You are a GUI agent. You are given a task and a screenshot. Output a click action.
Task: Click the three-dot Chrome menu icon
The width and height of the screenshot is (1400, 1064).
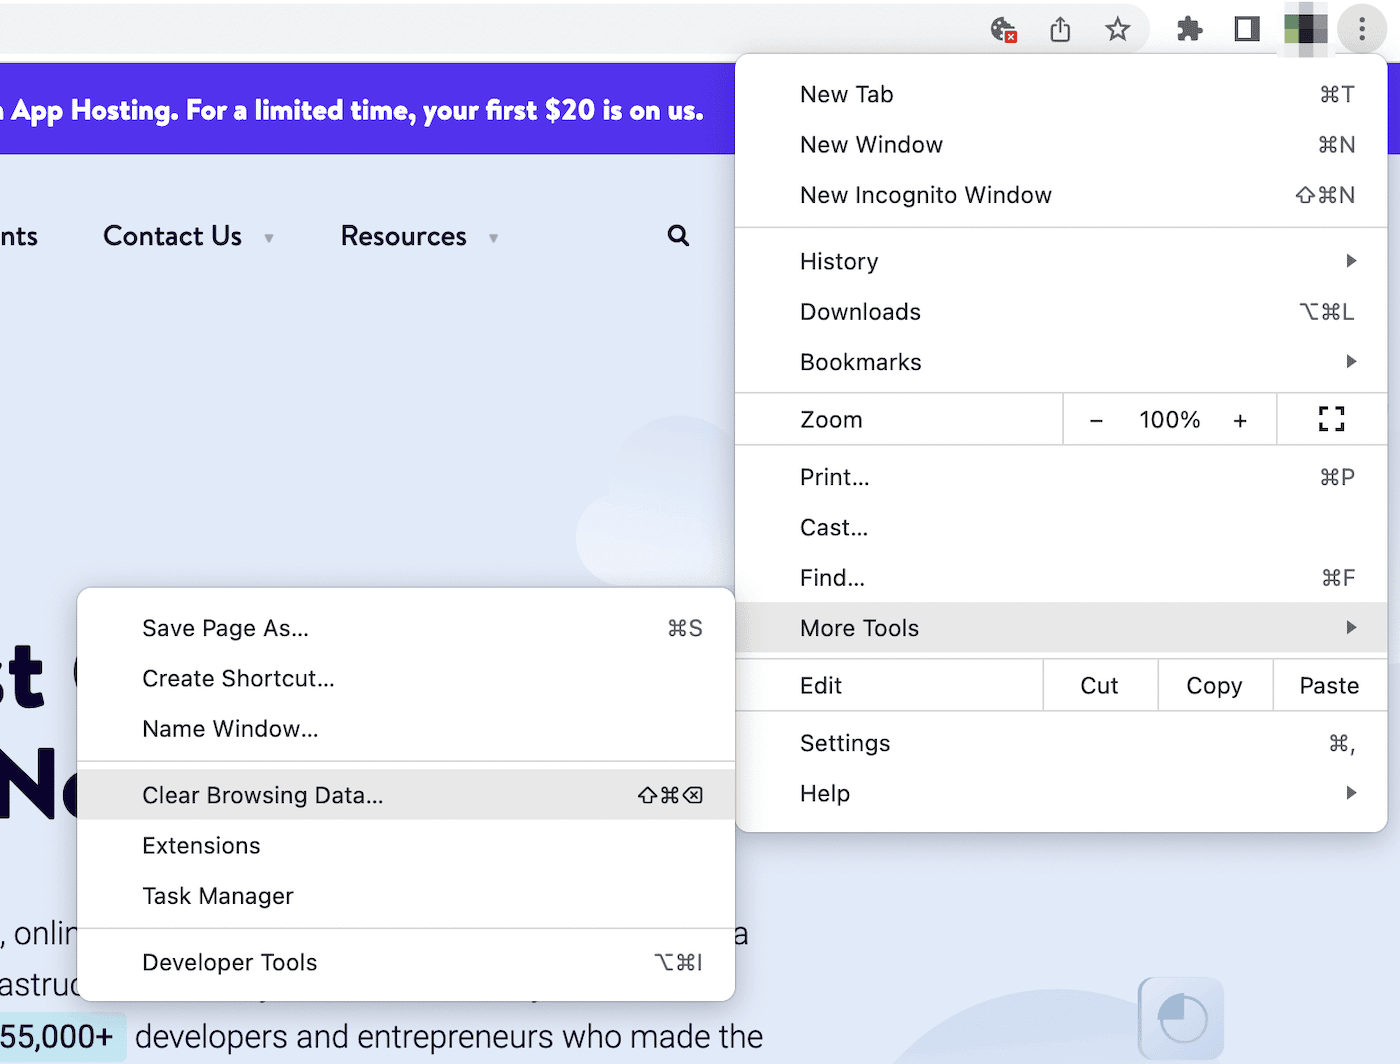click(x=1362, y=29)
